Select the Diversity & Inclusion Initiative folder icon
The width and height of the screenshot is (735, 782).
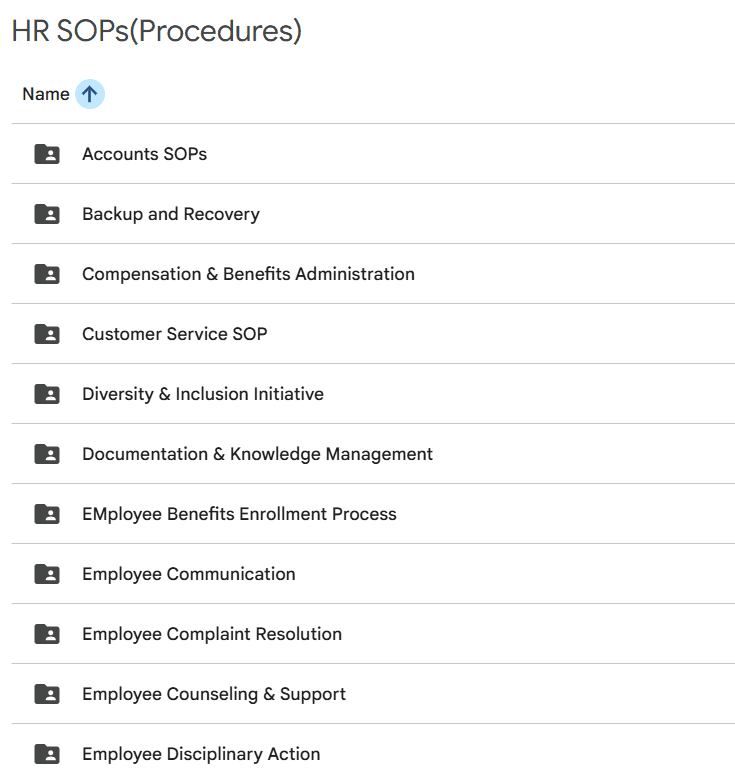pyautogui.click(x=47, y=394)
